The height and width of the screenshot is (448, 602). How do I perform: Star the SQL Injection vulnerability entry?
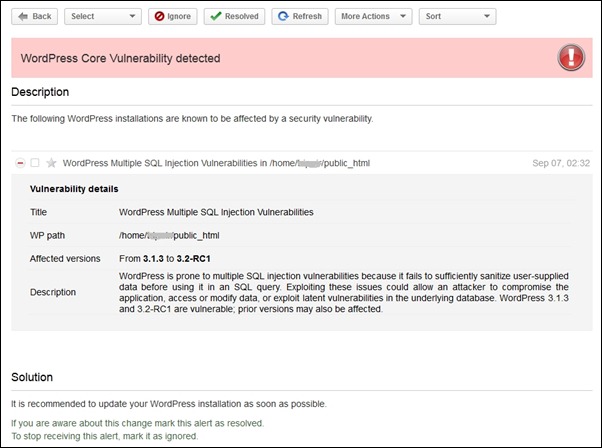[x=51, y=163]
